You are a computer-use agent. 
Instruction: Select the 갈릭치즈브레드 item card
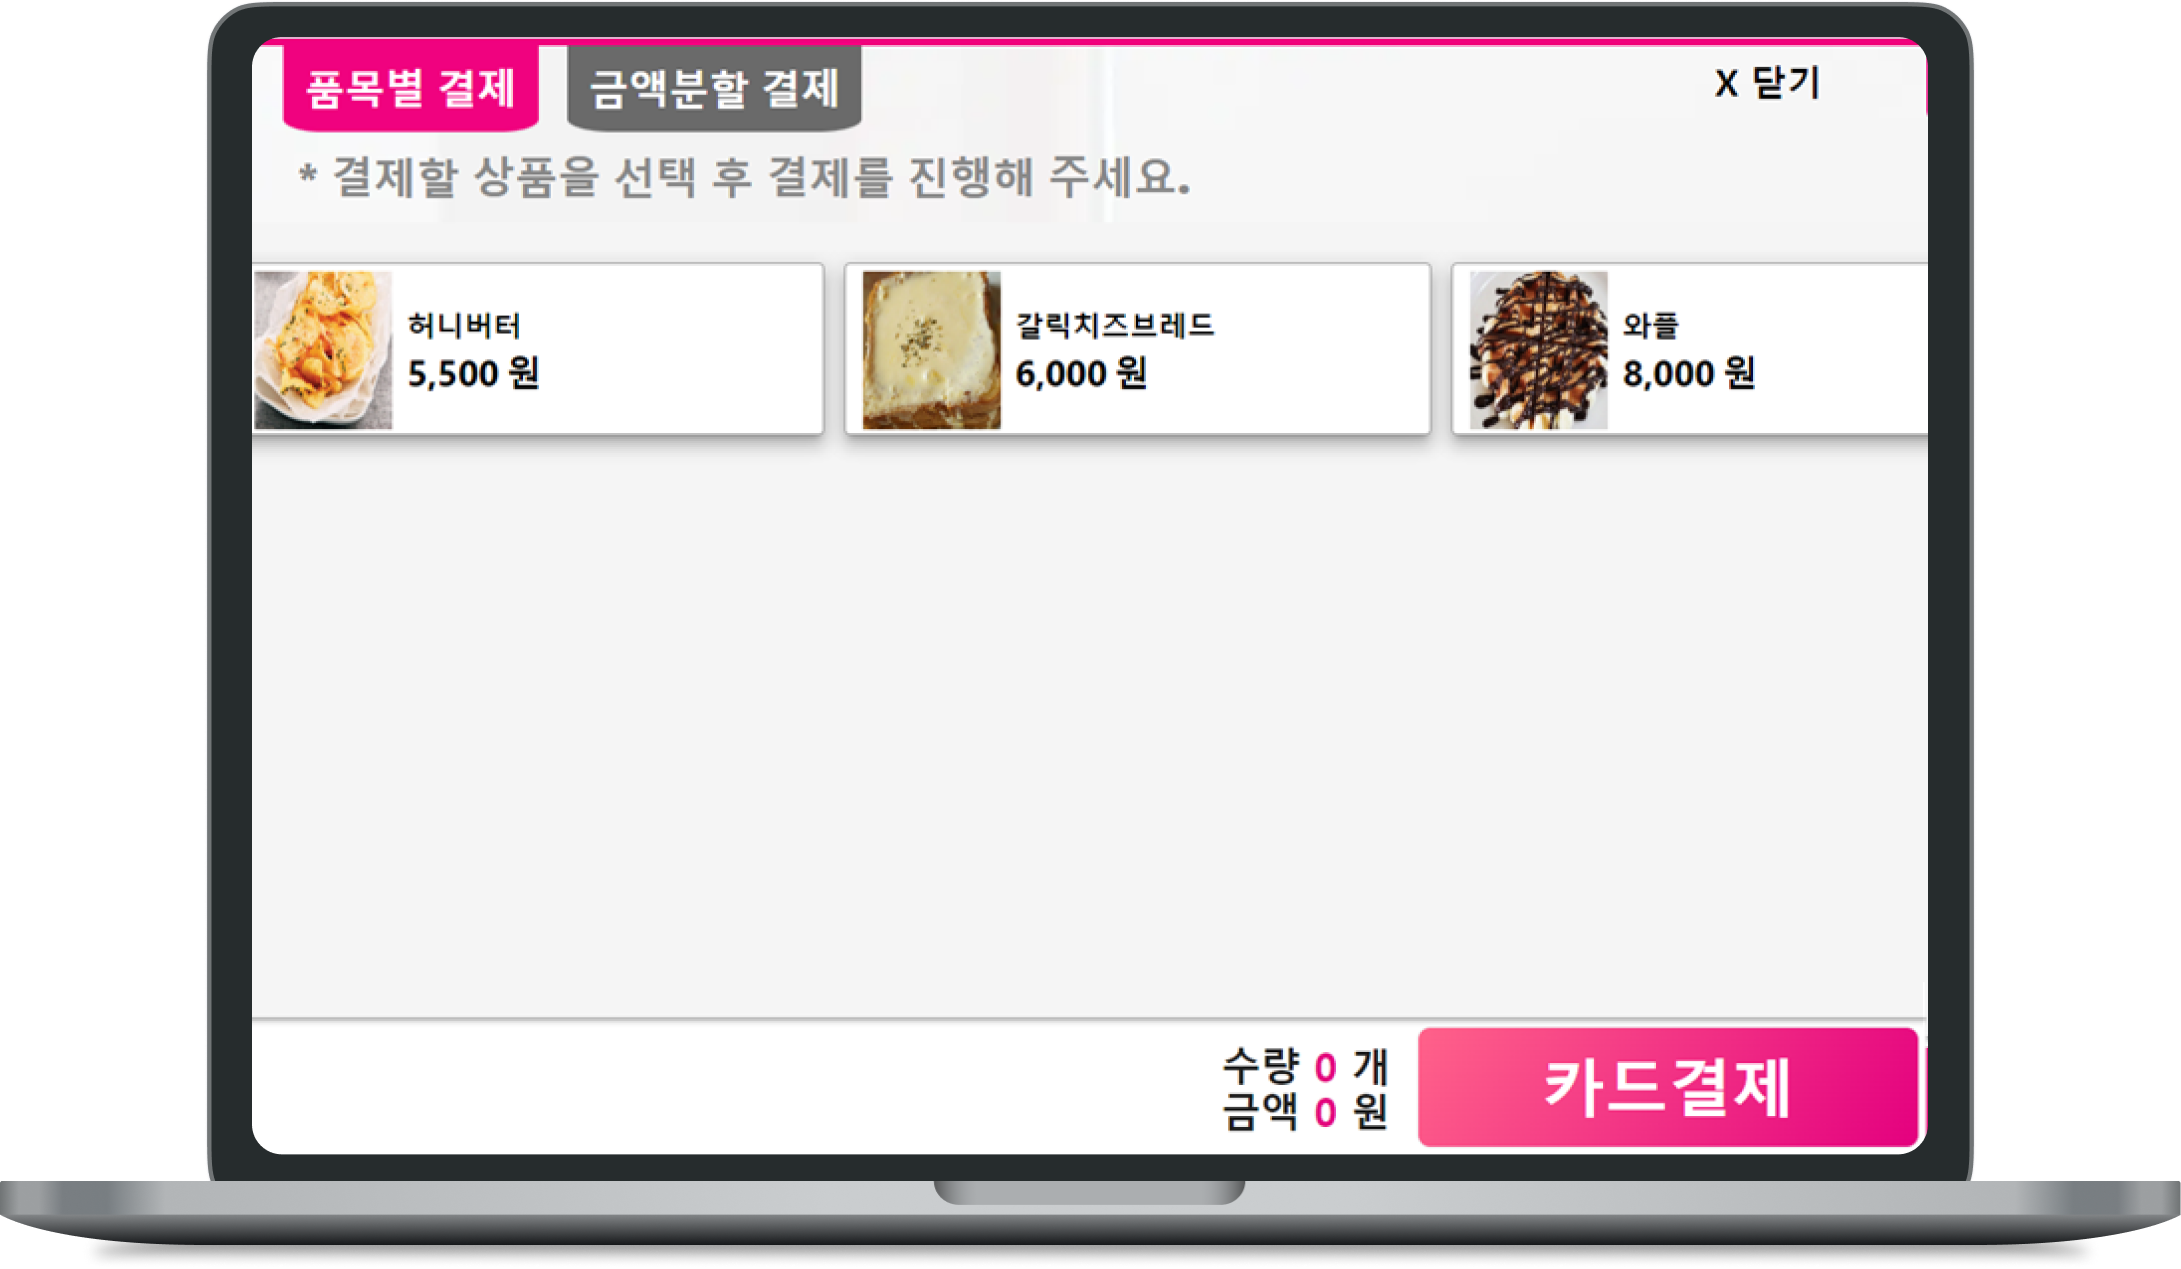(x=1137, y=349)
